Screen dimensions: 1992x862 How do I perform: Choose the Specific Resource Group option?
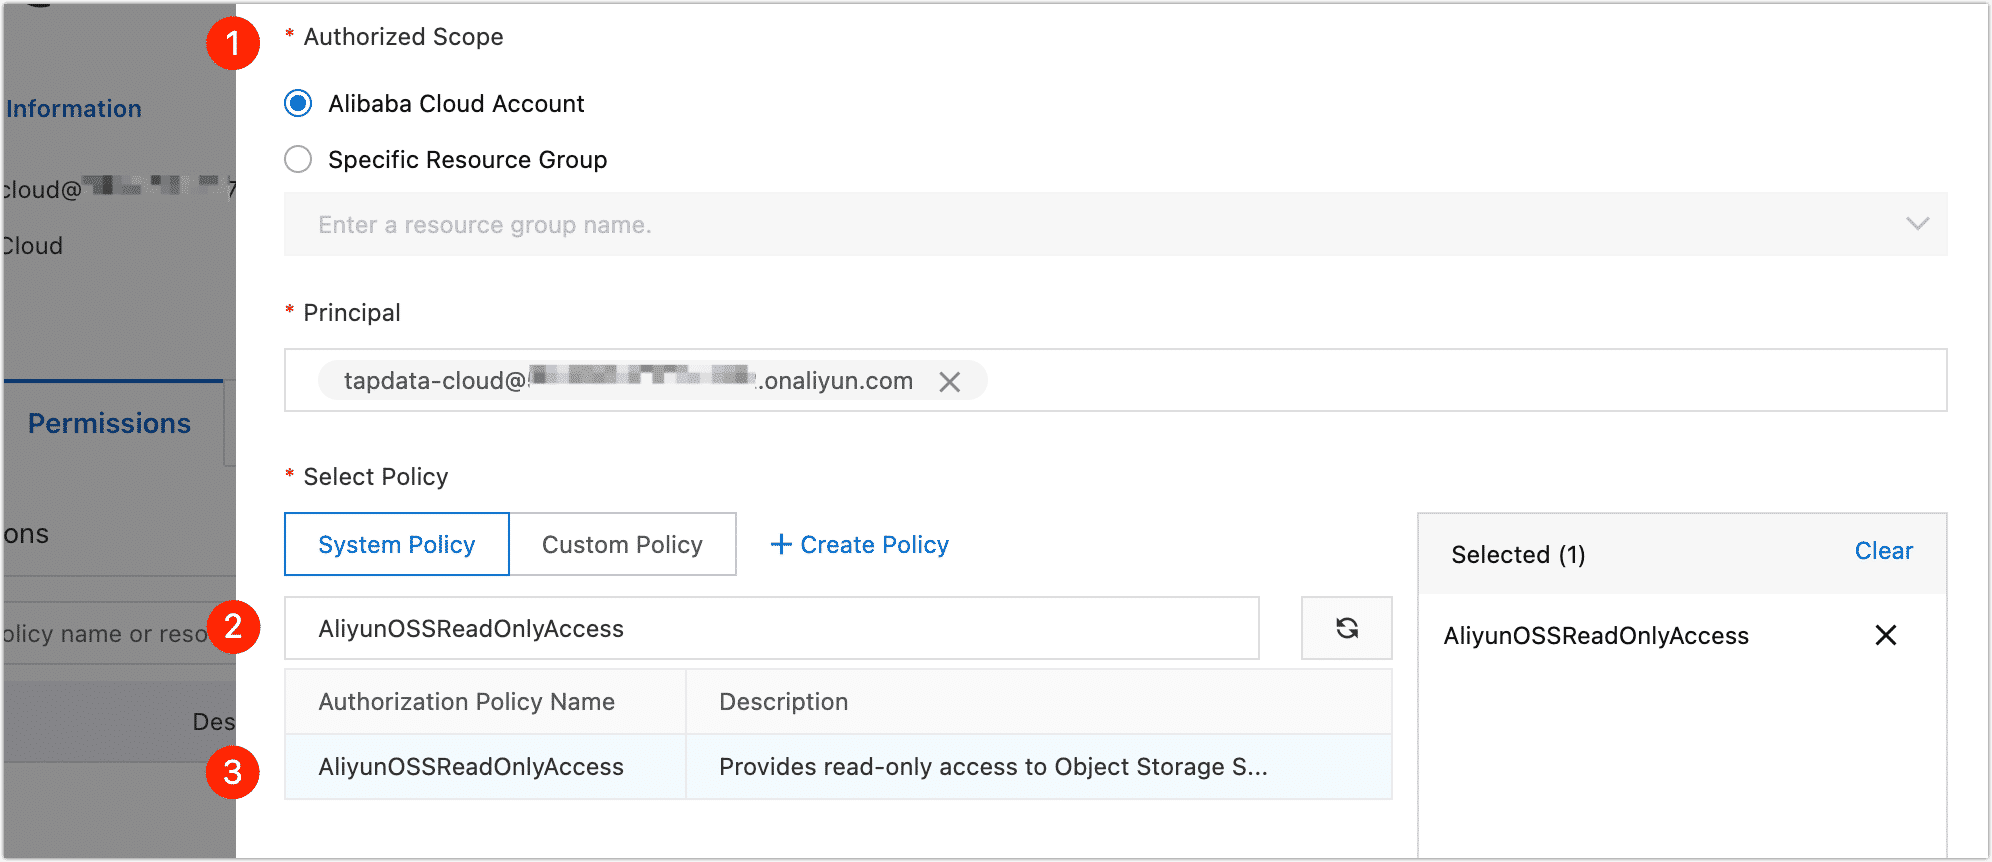298,160
